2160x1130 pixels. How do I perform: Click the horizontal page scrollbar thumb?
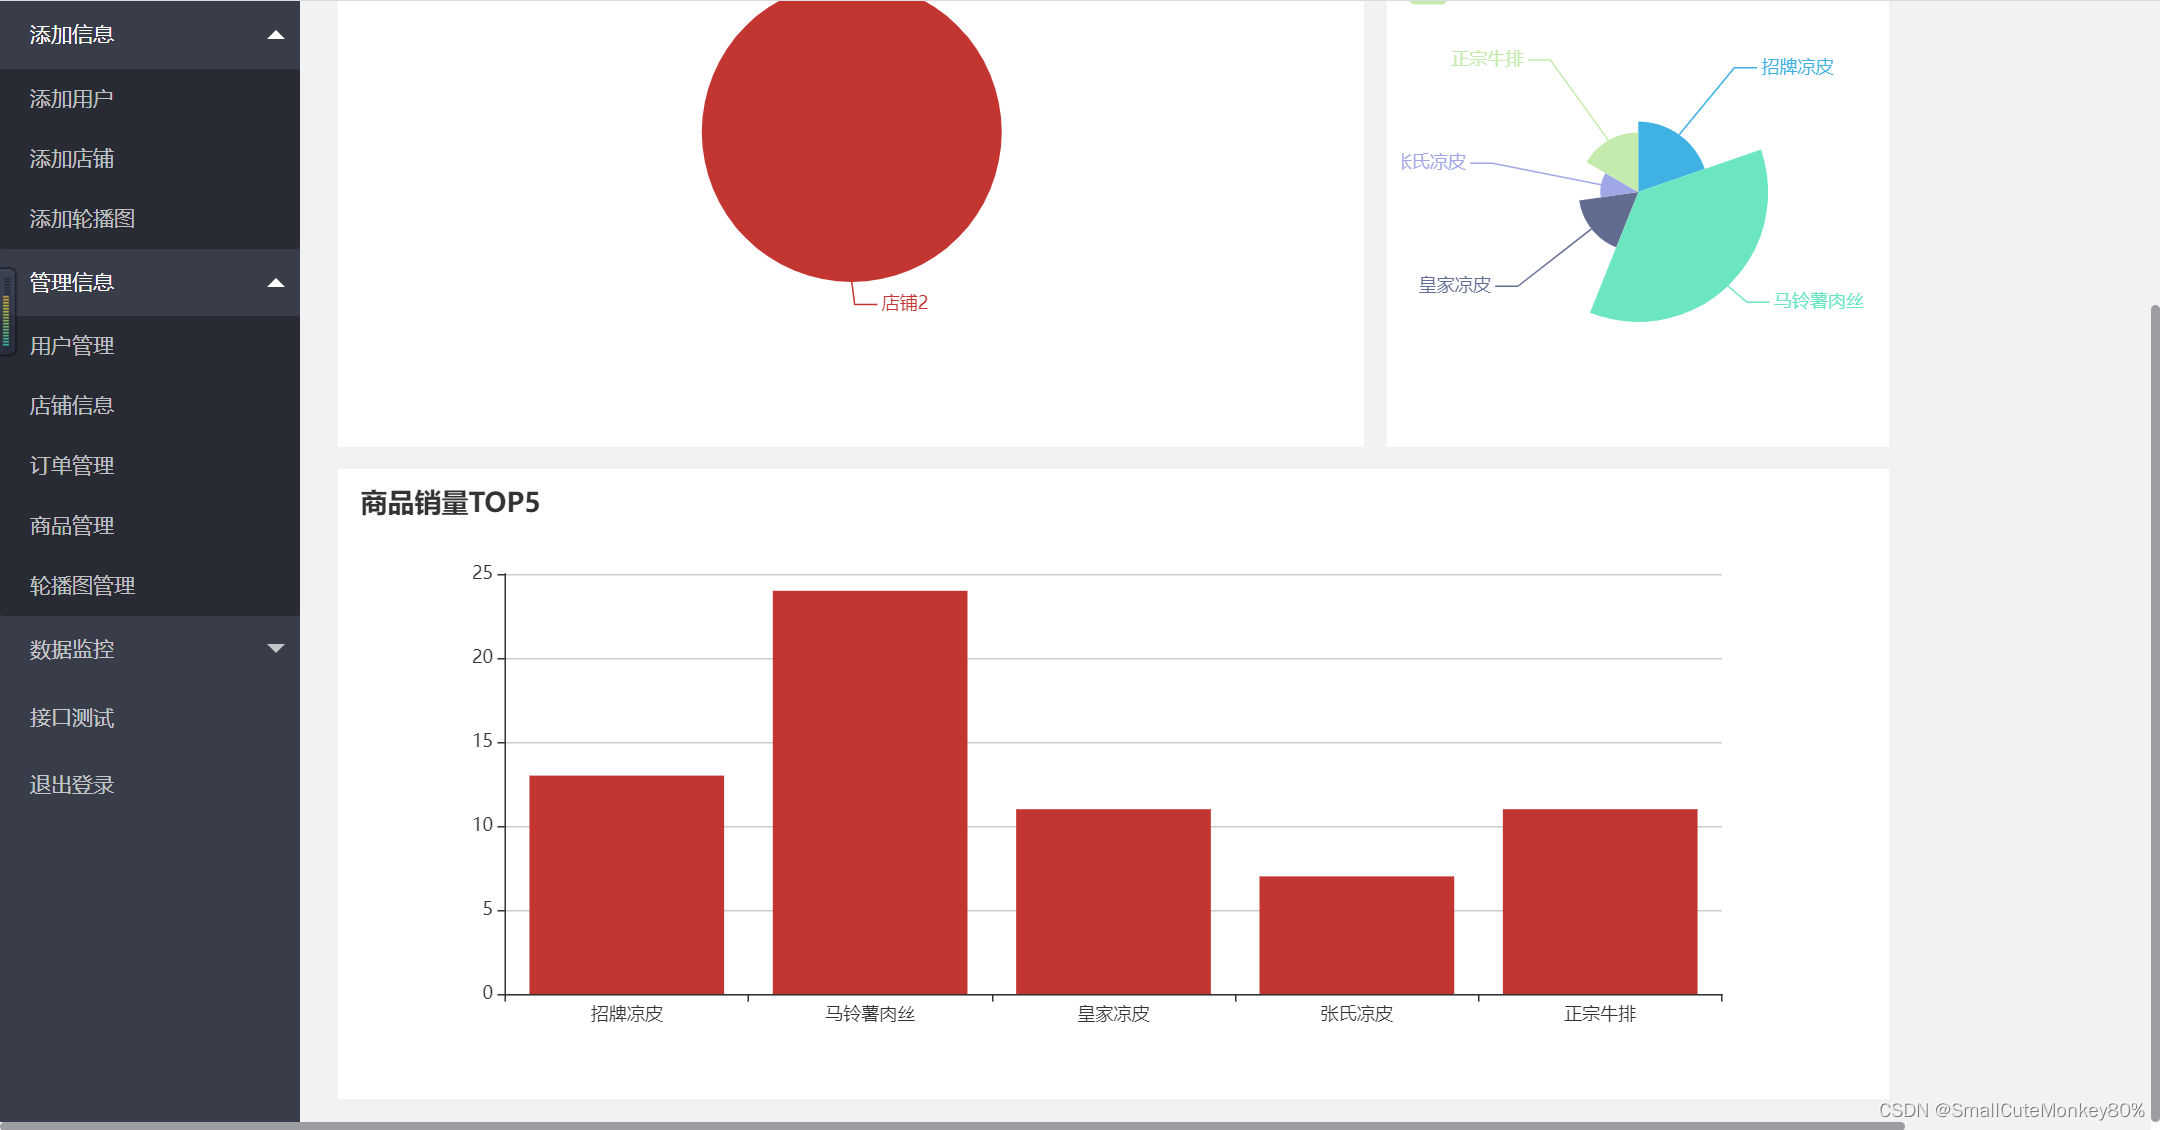[x=952, y=1126]
